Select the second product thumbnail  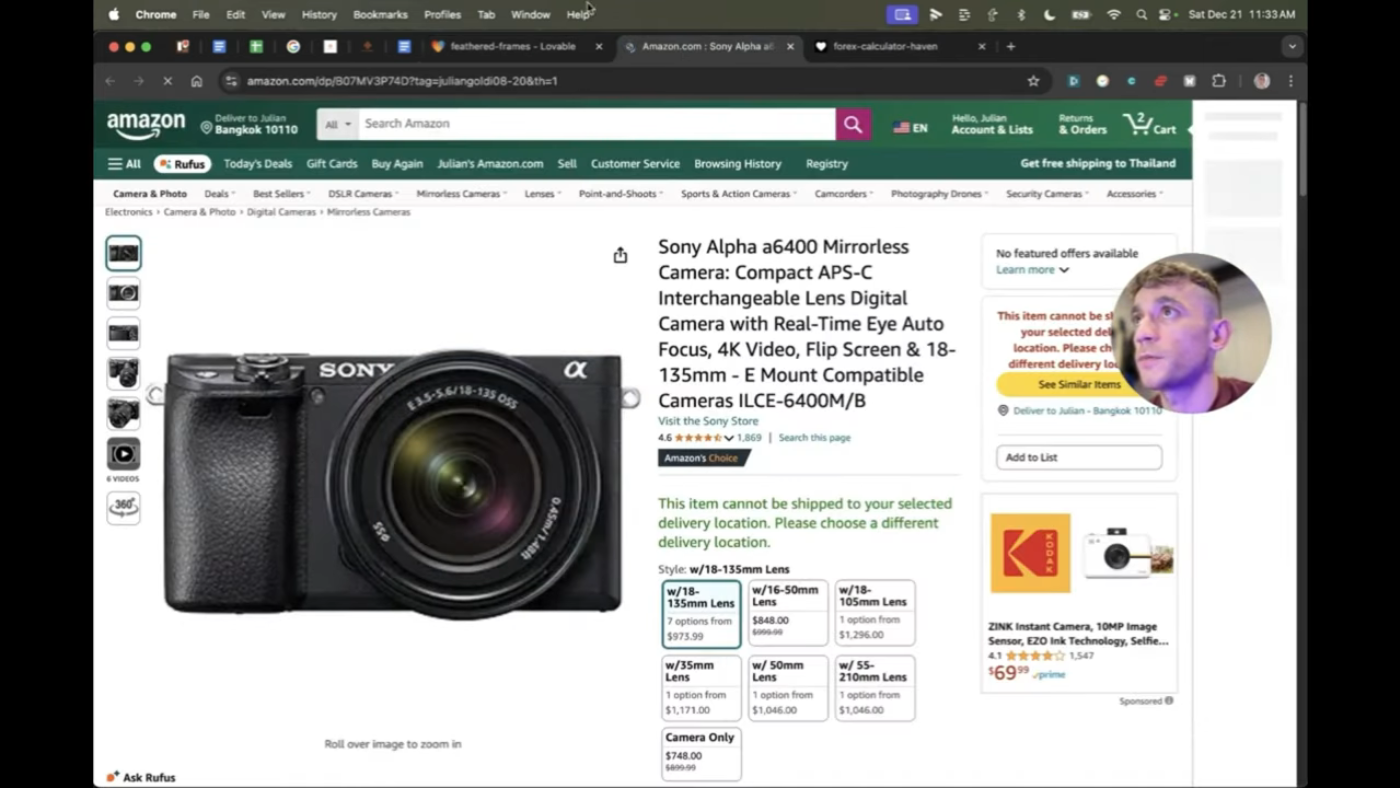124,293
